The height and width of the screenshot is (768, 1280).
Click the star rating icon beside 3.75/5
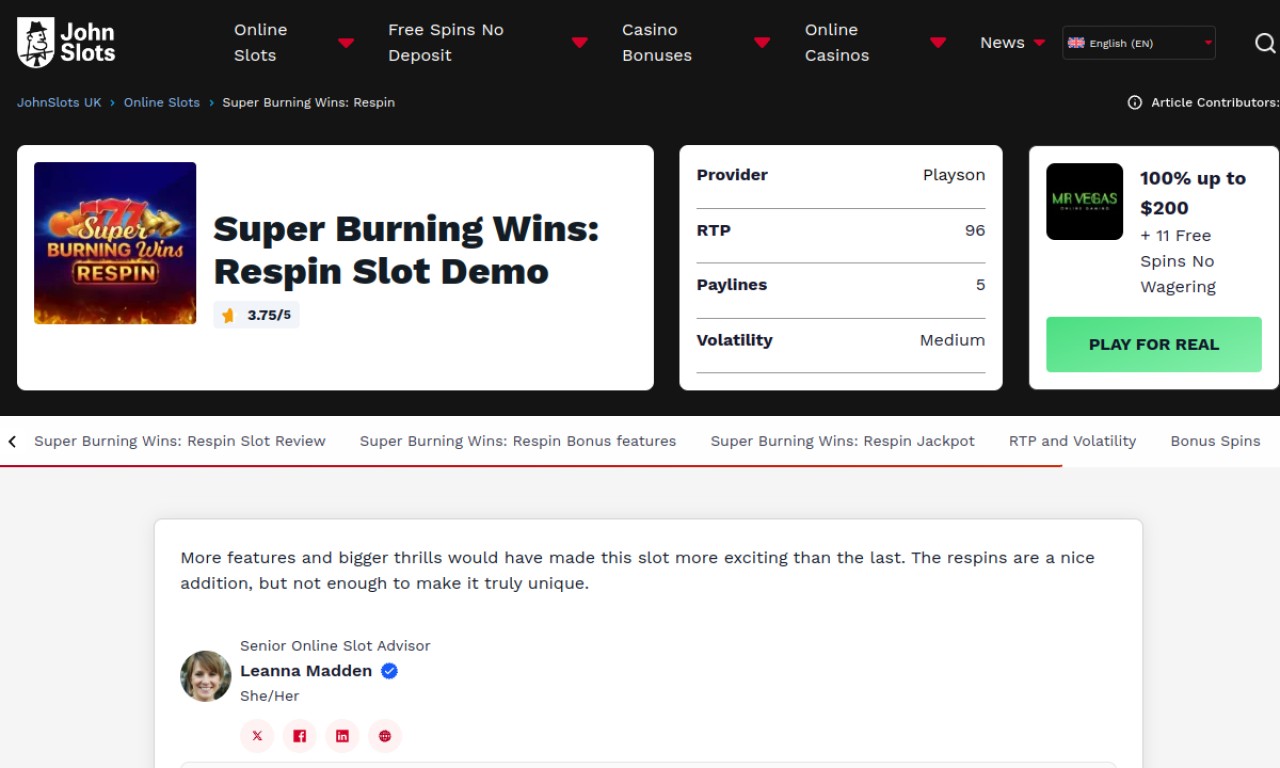pos(228,315)
